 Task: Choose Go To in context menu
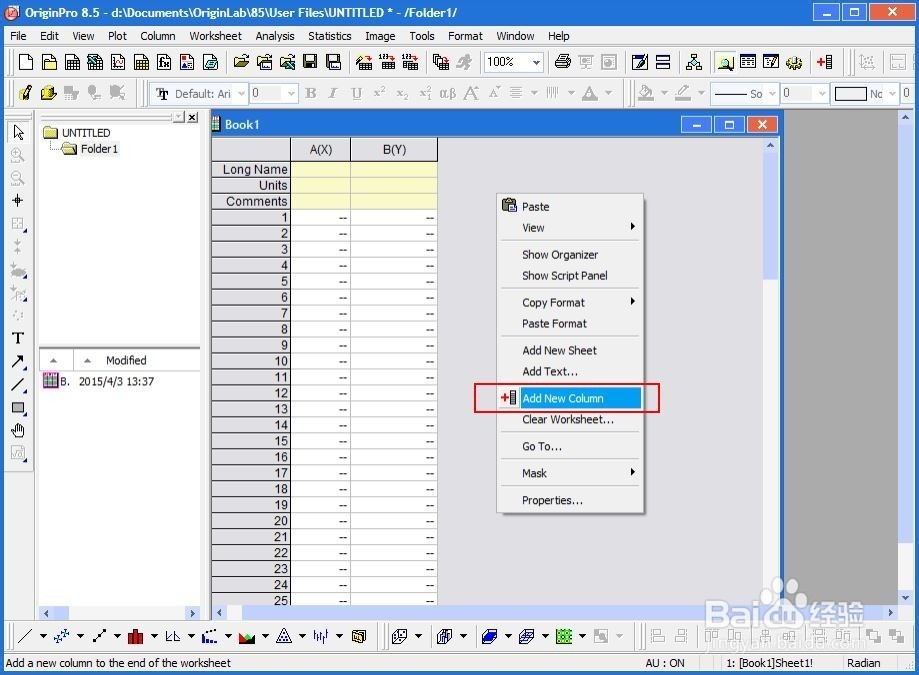click(570, 446)
